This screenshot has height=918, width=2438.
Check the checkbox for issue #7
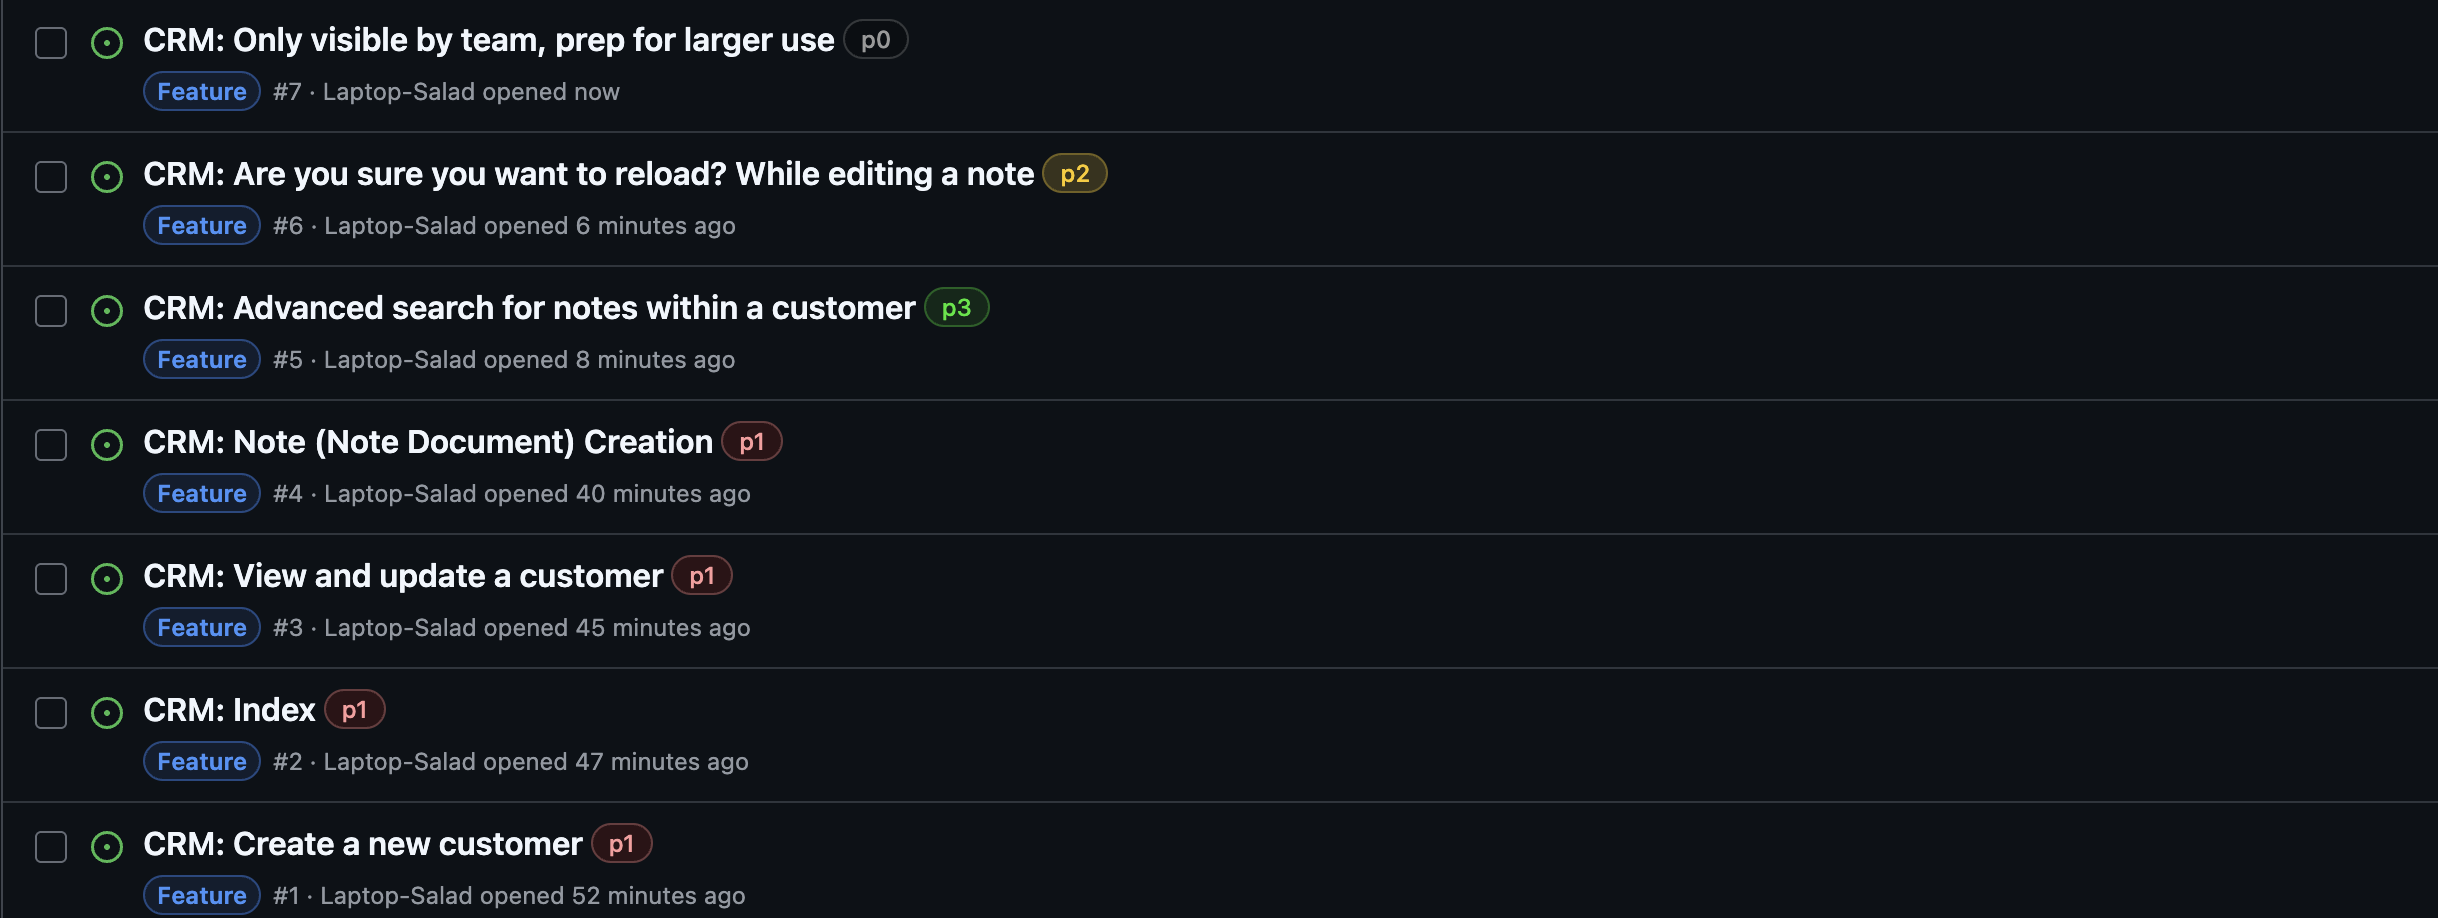pos(51,43)
